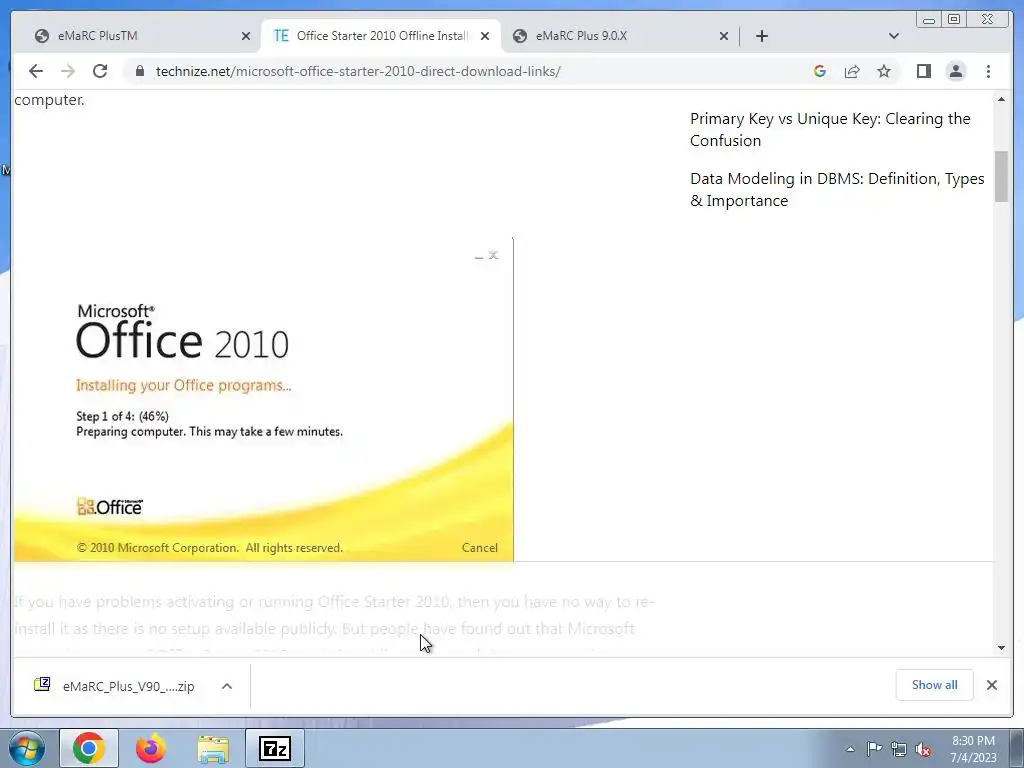Viewport: 1024px width, 768px height.
Task: Open Action Center flag icon
Action: [x=874, y=749]
